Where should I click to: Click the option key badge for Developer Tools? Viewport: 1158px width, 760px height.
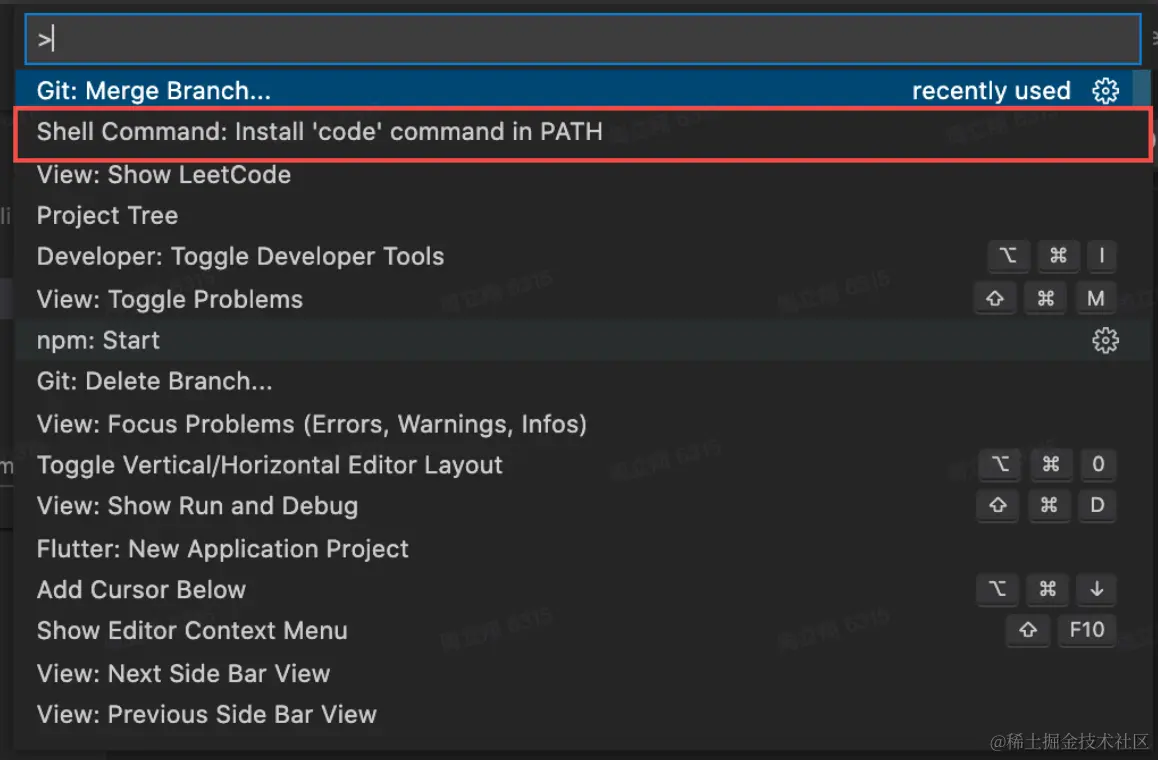coord(1008,256)
